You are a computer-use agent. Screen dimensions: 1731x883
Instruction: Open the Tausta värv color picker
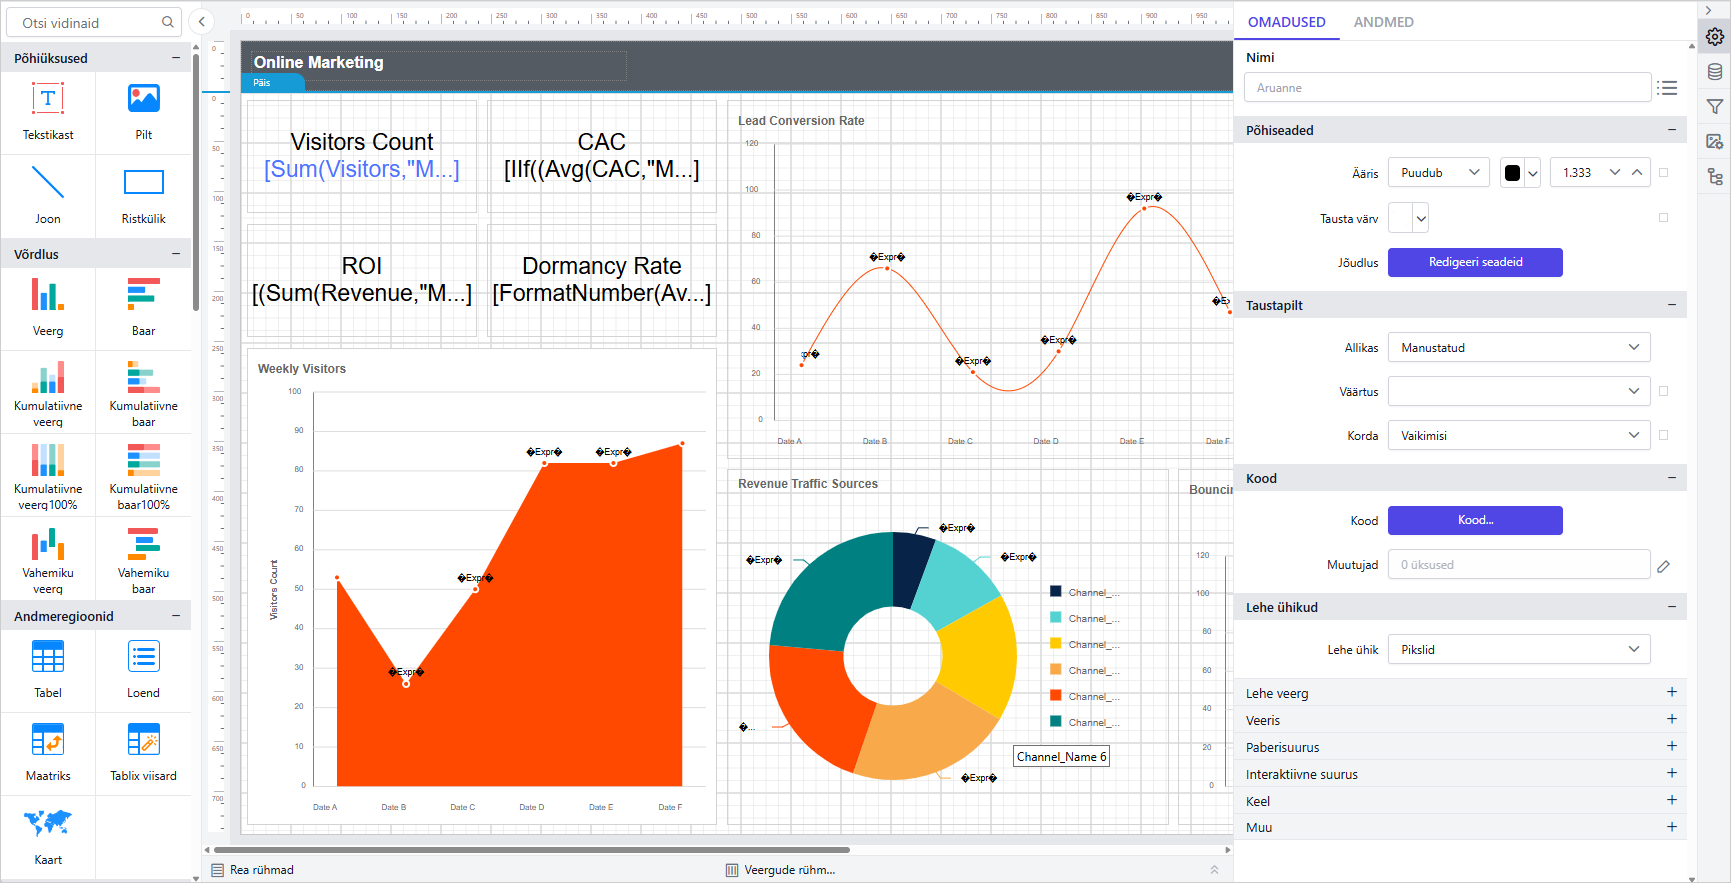click(1408, 218)
